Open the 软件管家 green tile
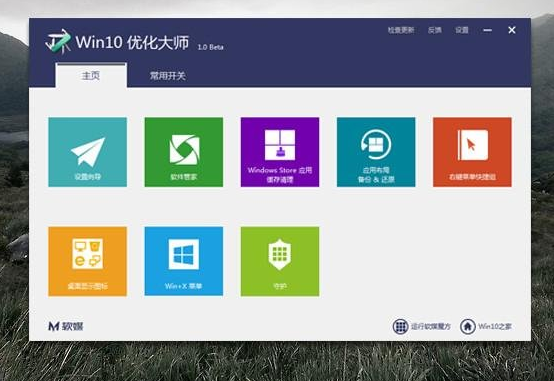 click(184, 152)
